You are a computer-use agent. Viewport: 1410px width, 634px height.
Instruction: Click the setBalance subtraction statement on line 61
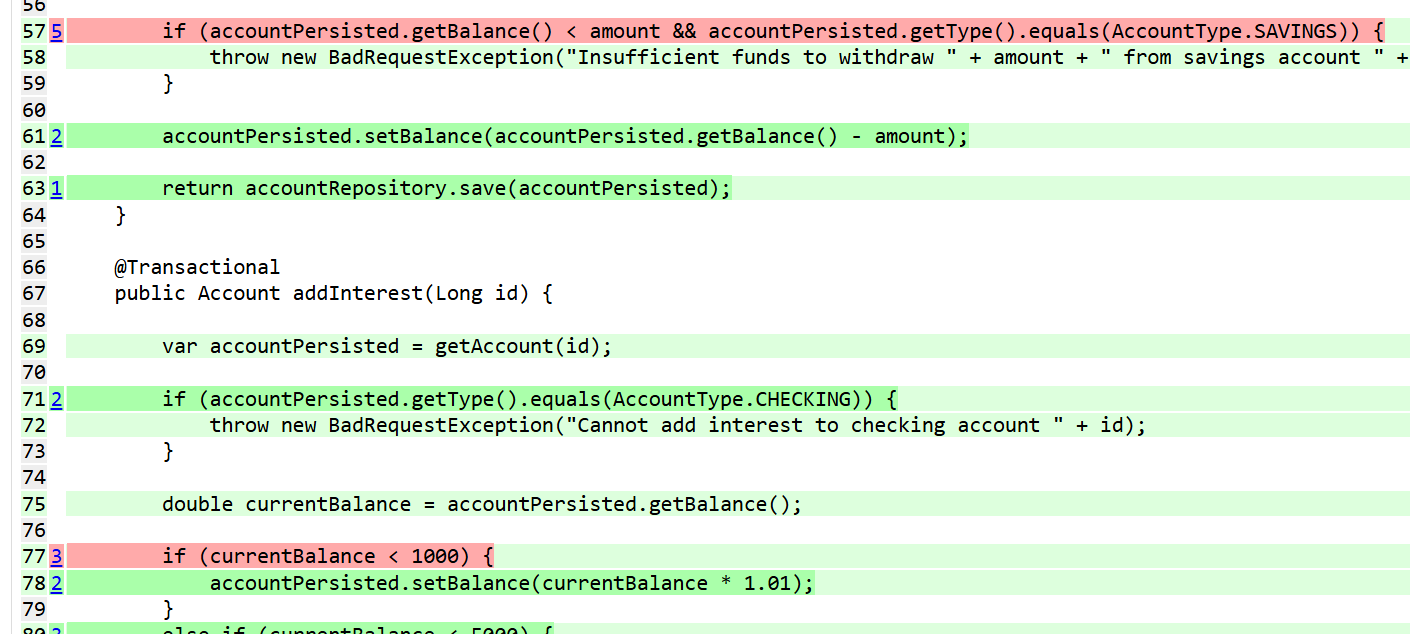click(565, 137)
